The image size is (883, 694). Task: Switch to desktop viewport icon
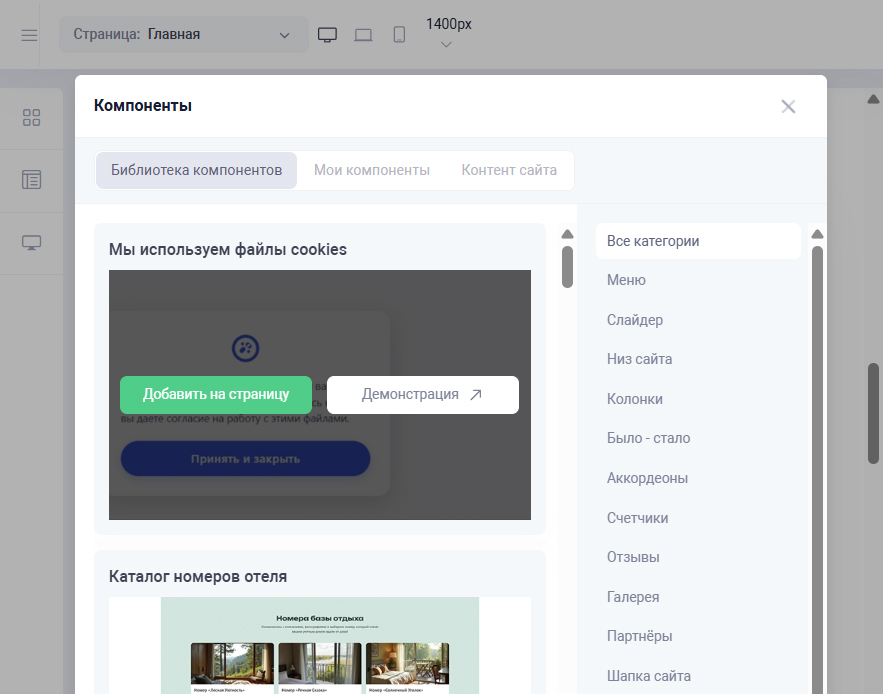(x=327, y=35)
